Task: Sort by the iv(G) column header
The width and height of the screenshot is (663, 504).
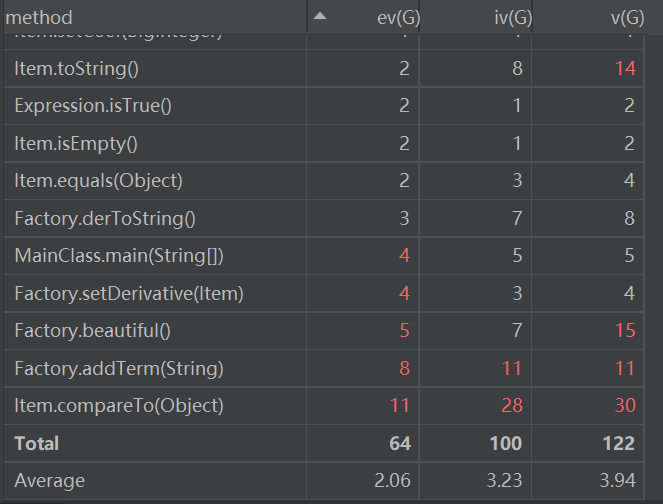Action: tap(512, 18)
